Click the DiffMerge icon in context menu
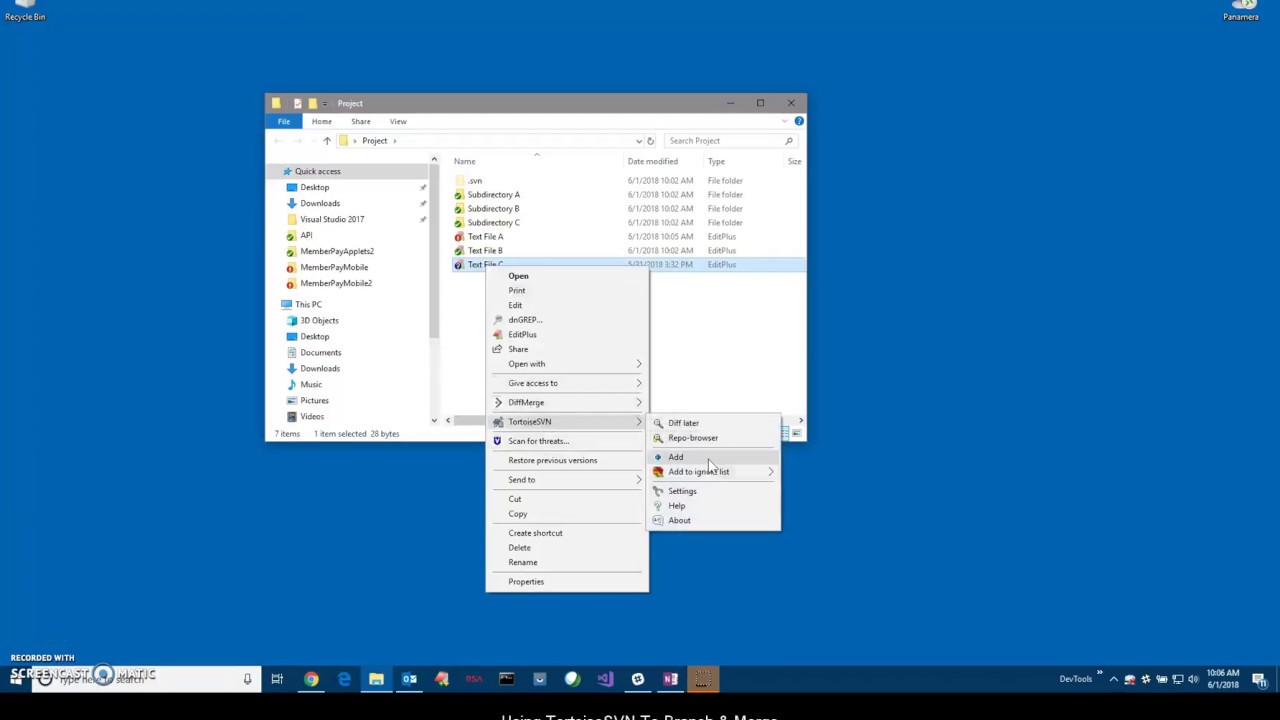Image resolution: width=1280 pixels, height=720 pixels. pyautogui.click(x=498, y=402)
